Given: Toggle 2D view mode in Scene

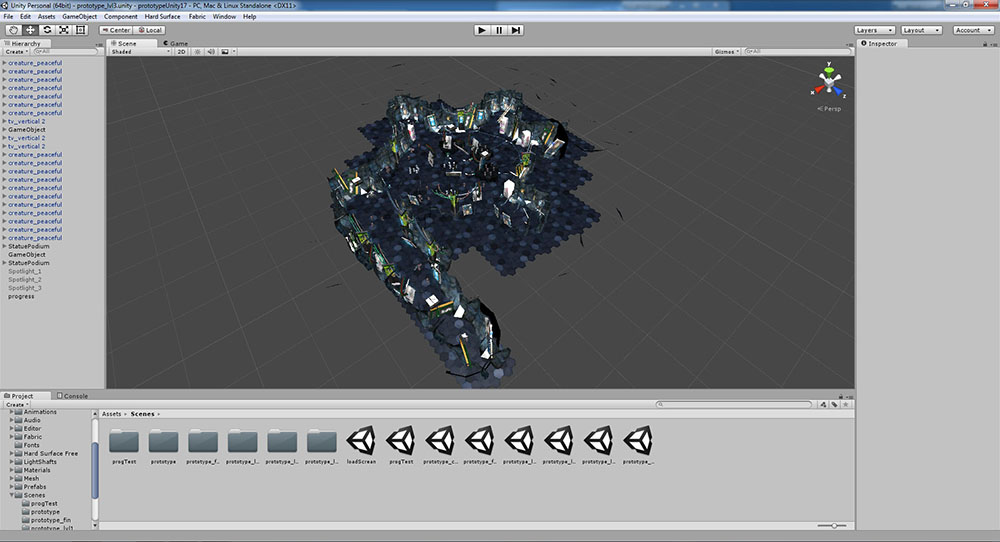Looking at the screenshot, I should (182, 51).
